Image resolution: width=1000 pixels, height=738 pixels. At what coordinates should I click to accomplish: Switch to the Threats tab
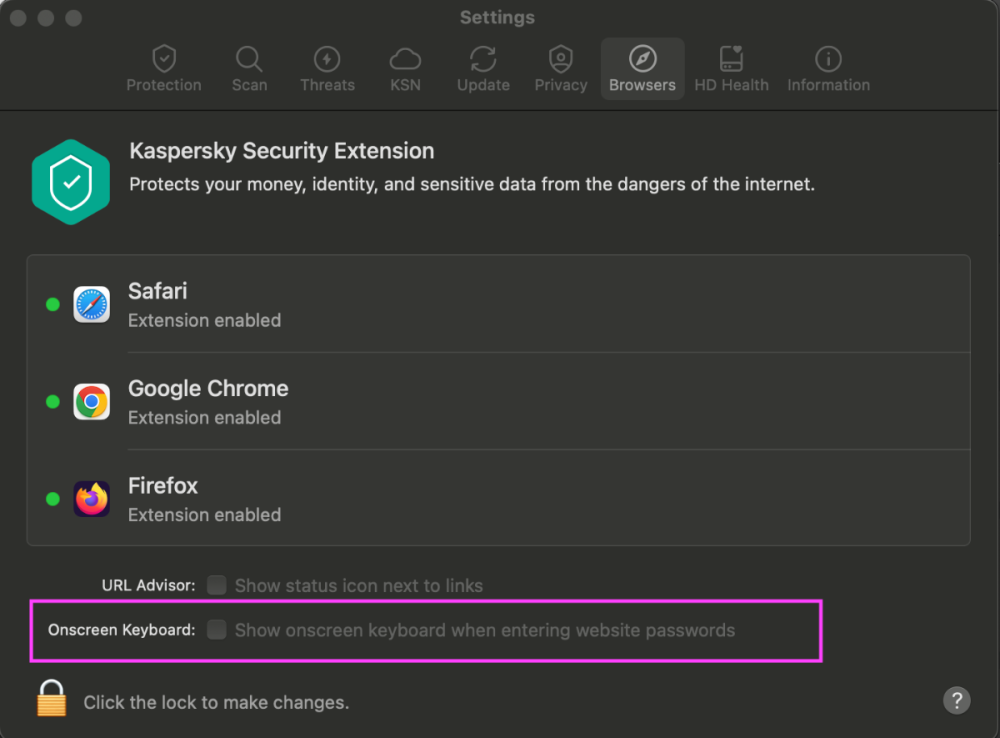coord(327,69)
